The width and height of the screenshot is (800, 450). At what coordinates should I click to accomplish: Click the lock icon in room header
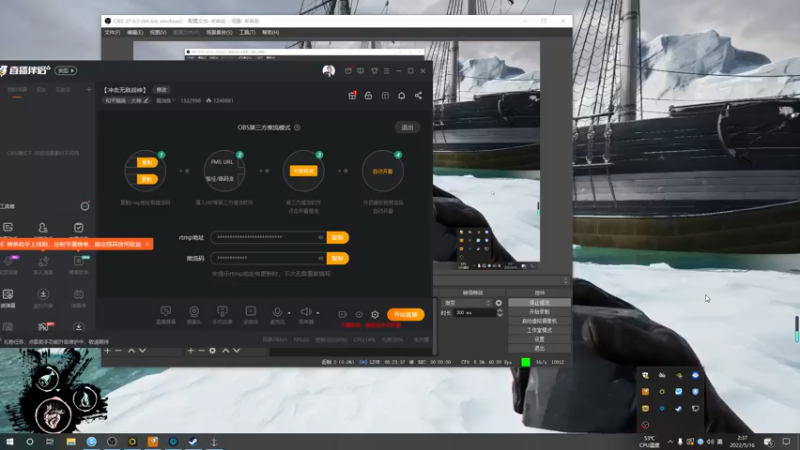pyautogui.click(x=368, y=95)
